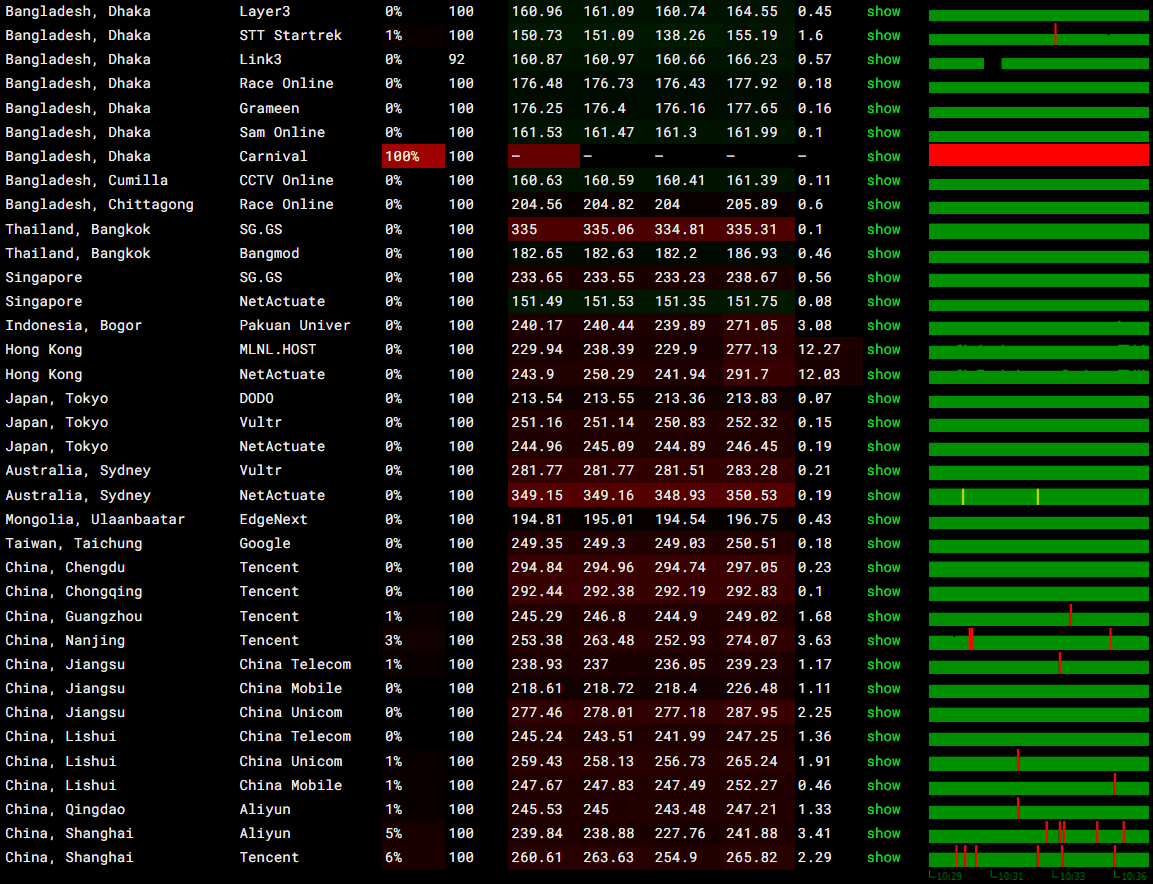Open show link for Sydney Vultr
Viewport: 1153px width, 884px height.
click(x=883, y=471)
